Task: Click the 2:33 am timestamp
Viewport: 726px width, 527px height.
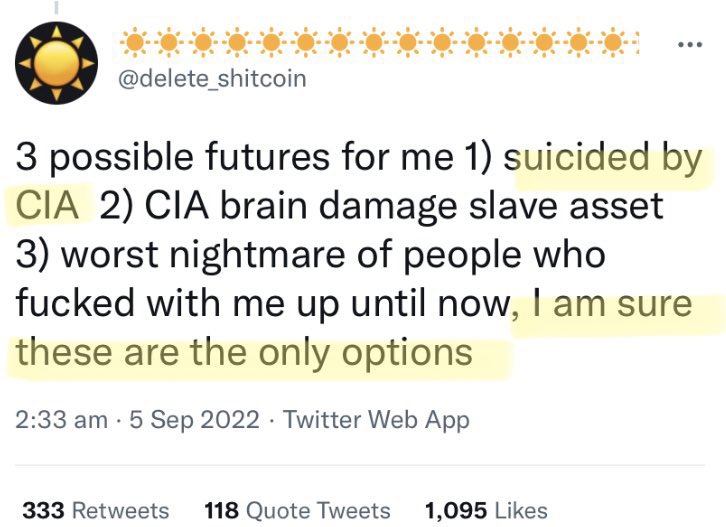Action: click(x=61, y=421)
